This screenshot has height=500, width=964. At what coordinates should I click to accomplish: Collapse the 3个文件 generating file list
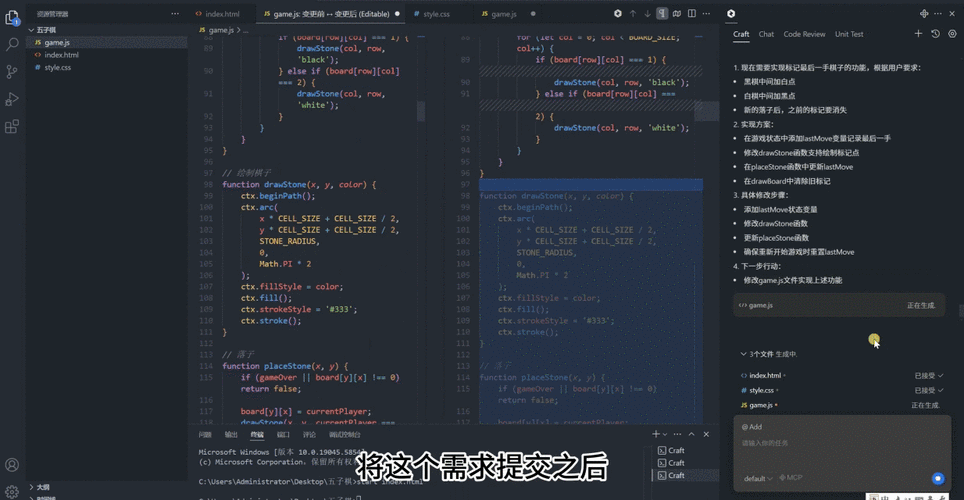(x=743, y=354)
